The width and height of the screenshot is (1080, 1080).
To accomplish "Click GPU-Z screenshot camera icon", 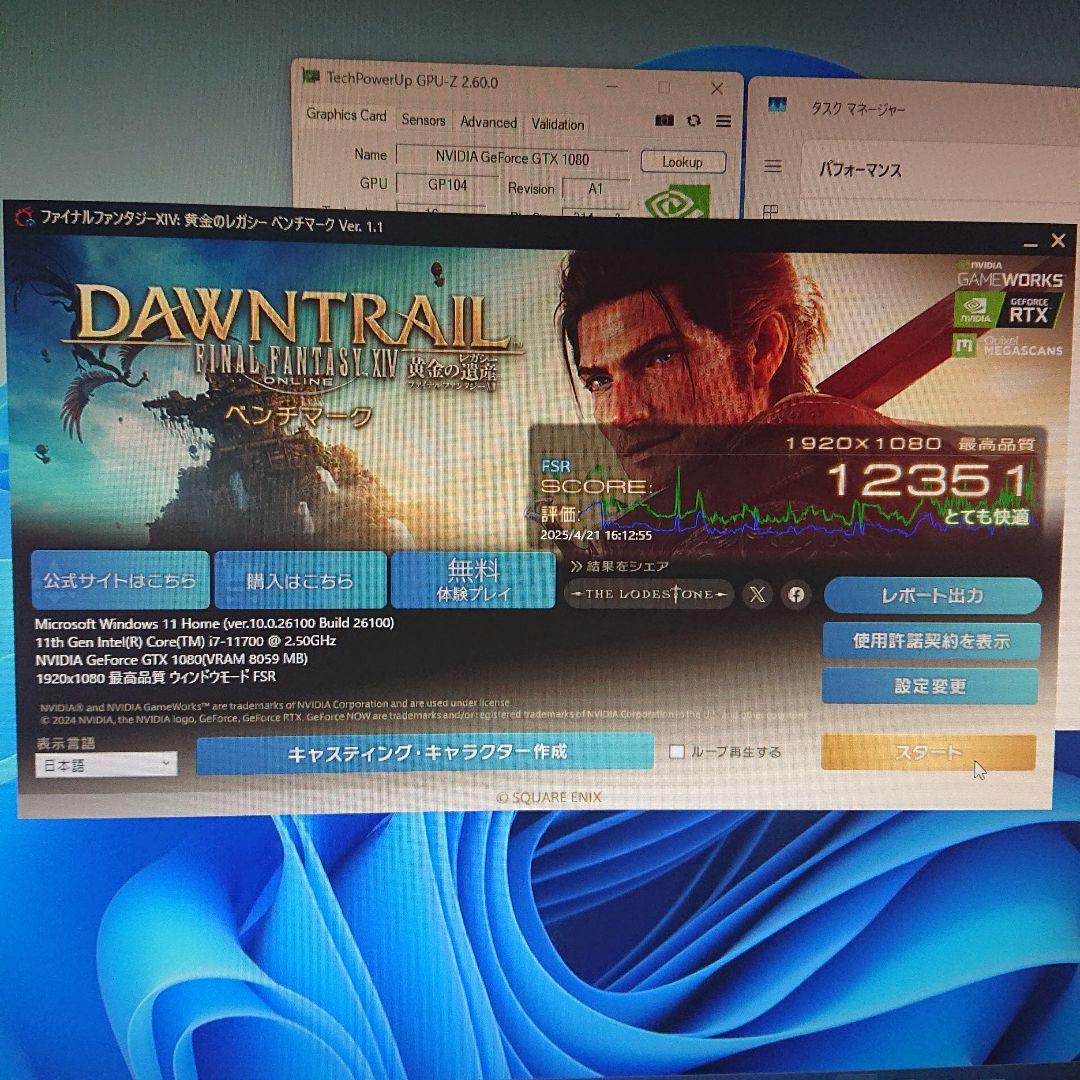I will [x=664, y=121].
